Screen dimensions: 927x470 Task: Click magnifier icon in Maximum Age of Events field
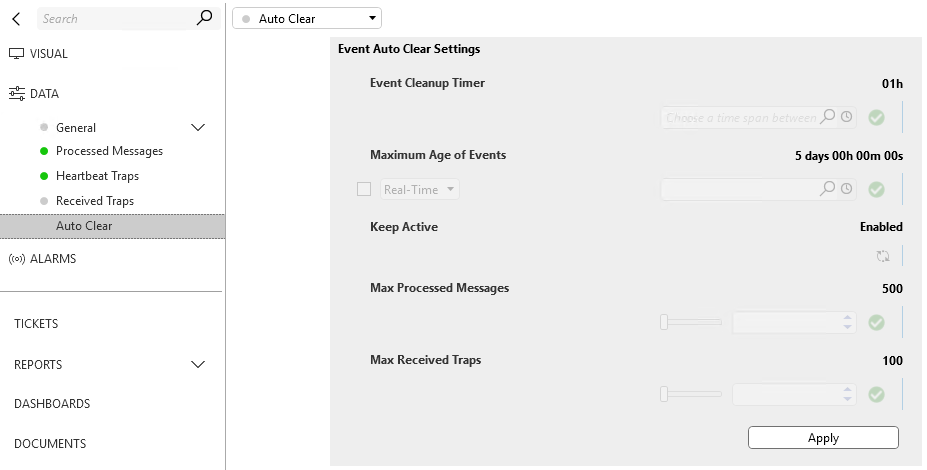point(828,188)
